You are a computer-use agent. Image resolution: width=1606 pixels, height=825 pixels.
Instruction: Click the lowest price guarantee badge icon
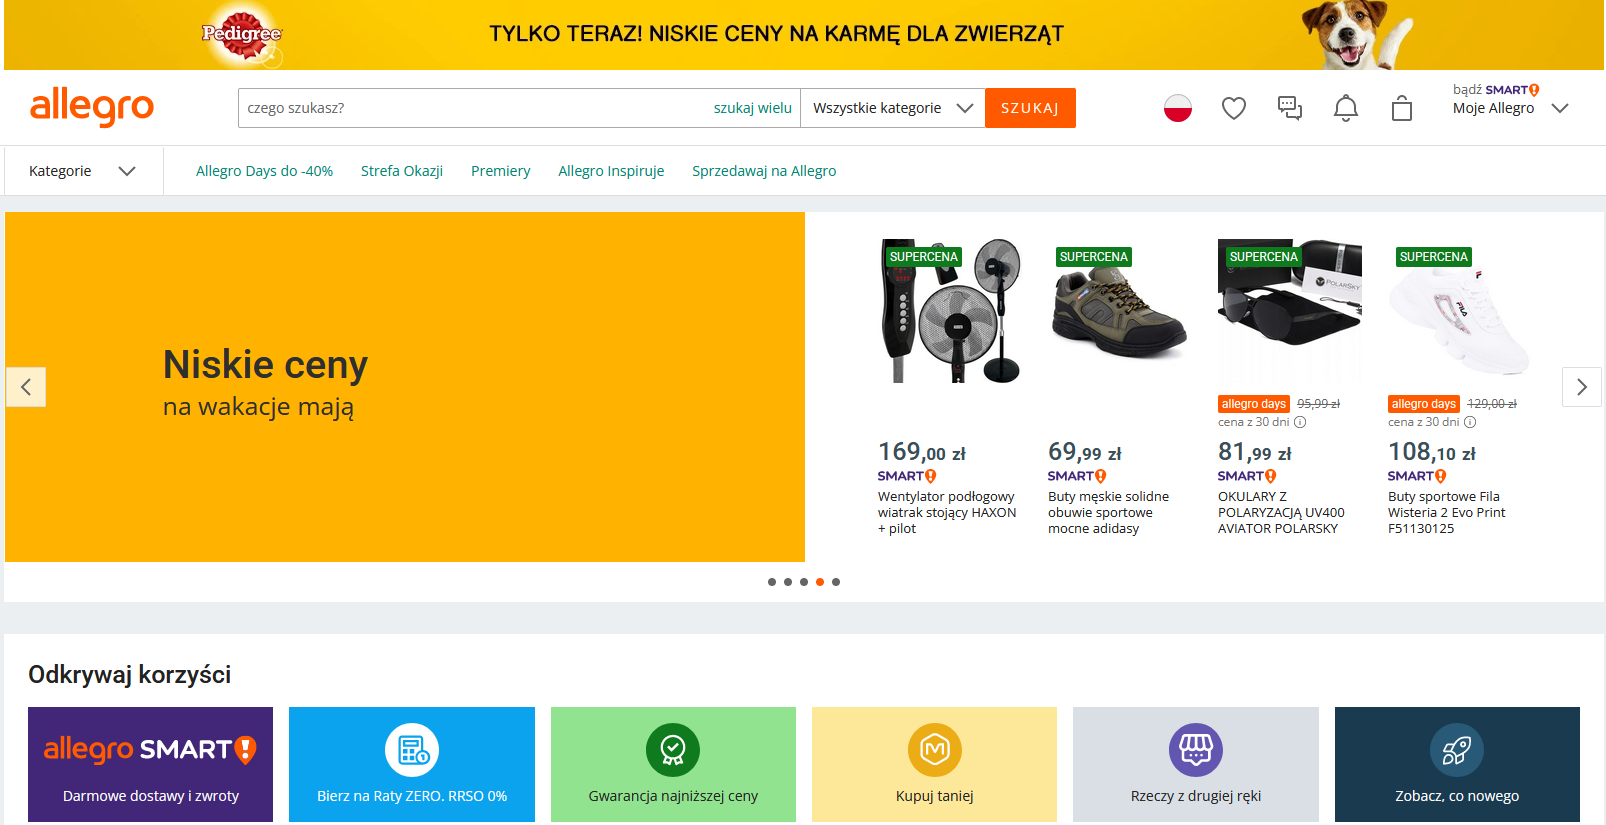pyautogui.click(x=673, y=750)
